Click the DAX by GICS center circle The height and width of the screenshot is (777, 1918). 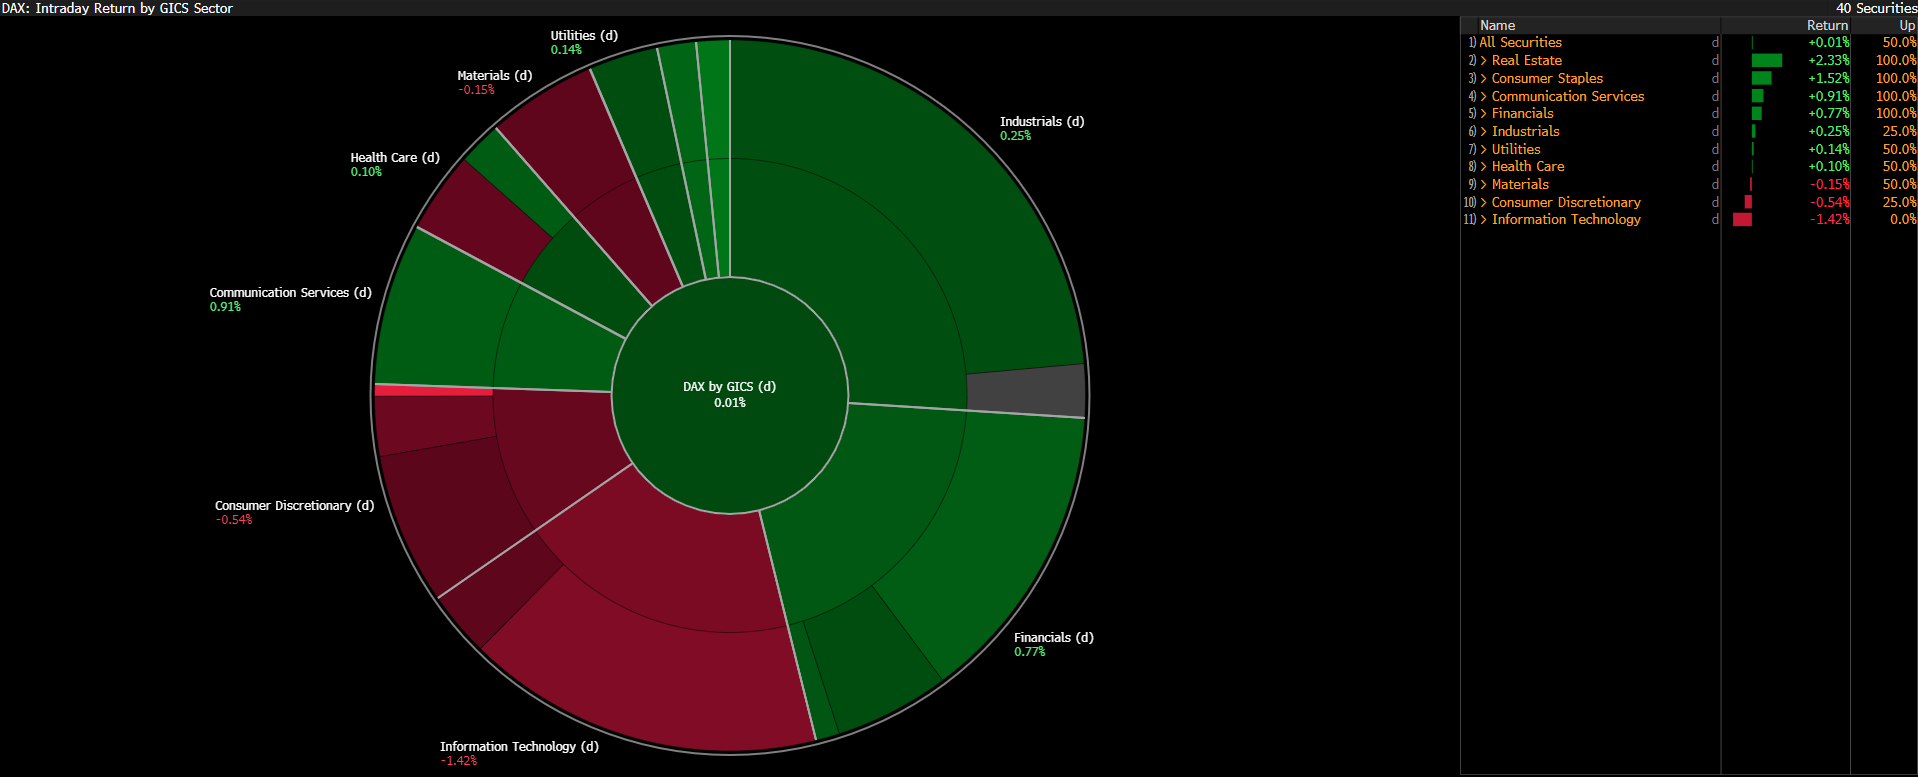coord(730,395)
